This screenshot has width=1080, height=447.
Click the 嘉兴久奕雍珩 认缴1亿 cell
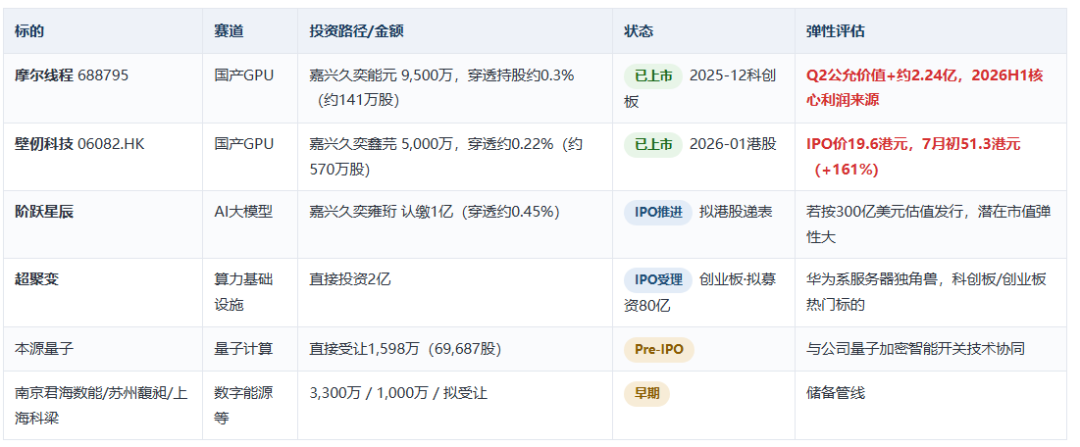coord(455,225)
